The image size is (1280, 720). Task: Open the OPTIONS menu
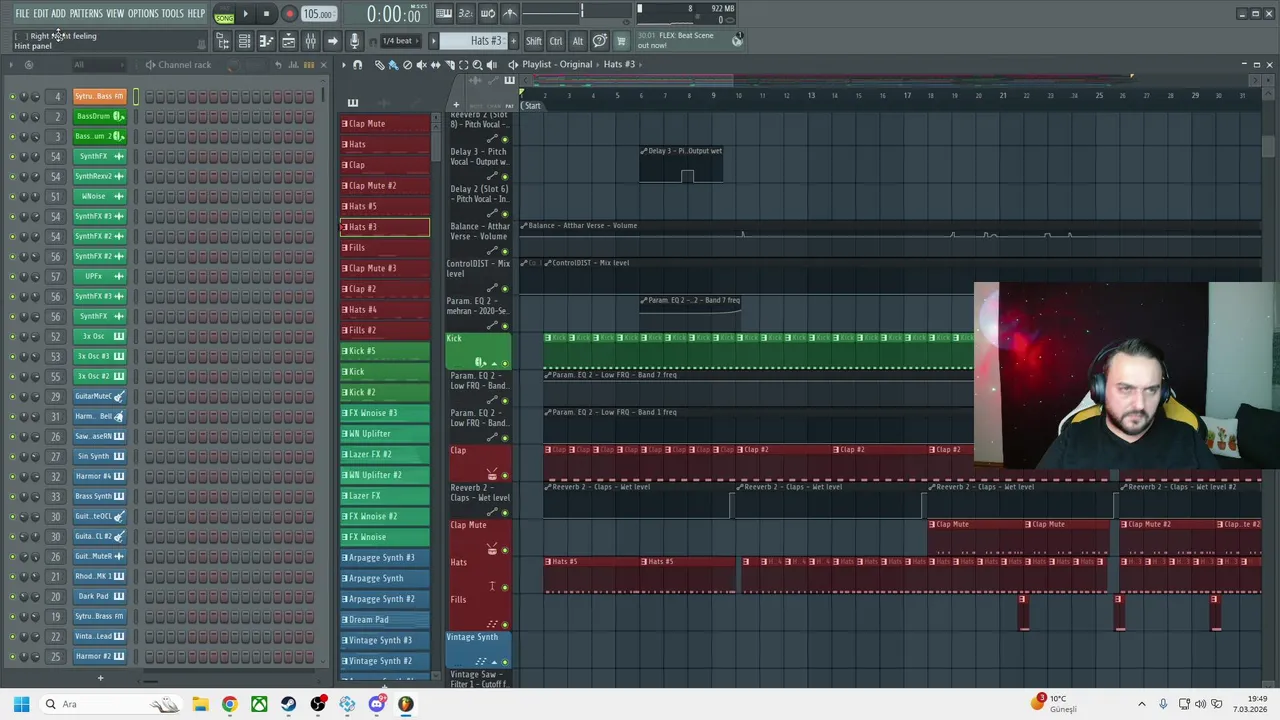pyautogui.click(x=143, y=14)
